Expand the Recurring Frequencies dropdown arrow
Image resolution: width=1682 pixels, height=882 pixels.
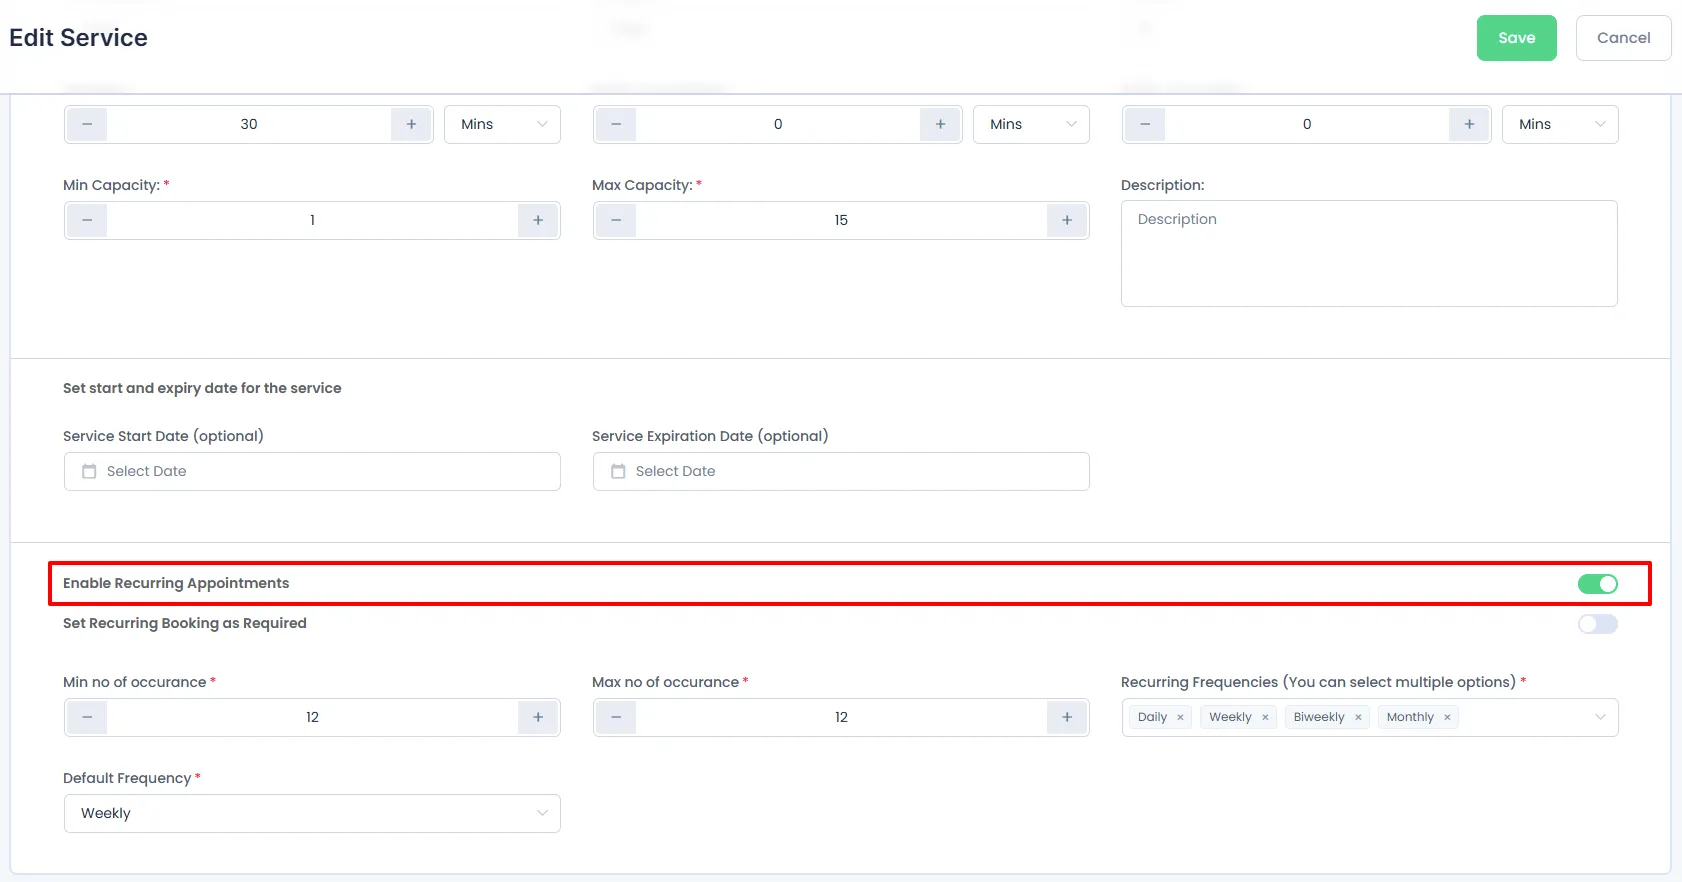1600,717
